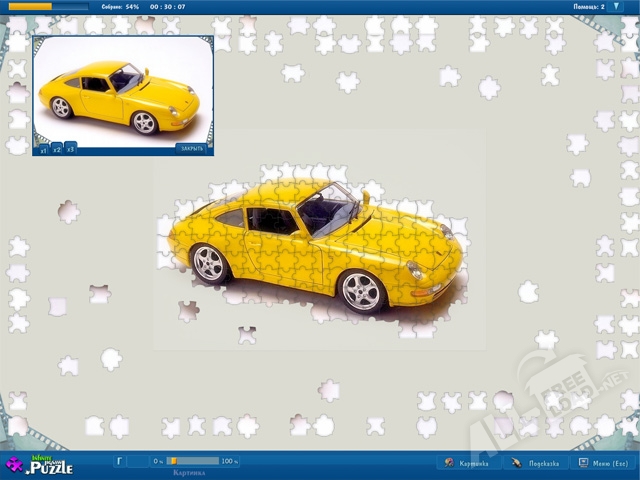Click the yellow car preview thumbnail

point(122,93)
